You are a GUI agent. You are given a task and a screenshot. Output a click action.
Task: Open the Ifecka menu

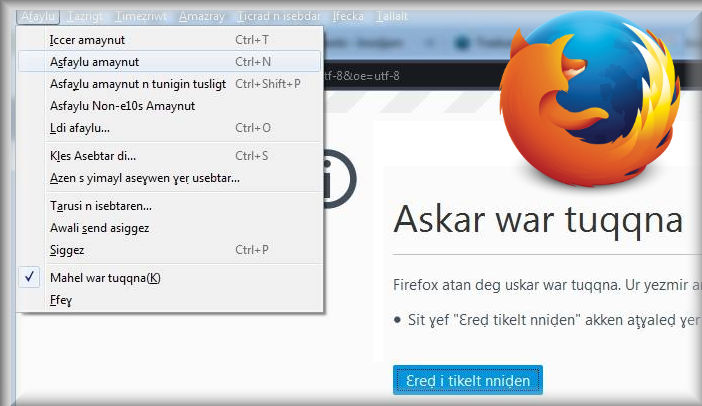tap(348, 17)
